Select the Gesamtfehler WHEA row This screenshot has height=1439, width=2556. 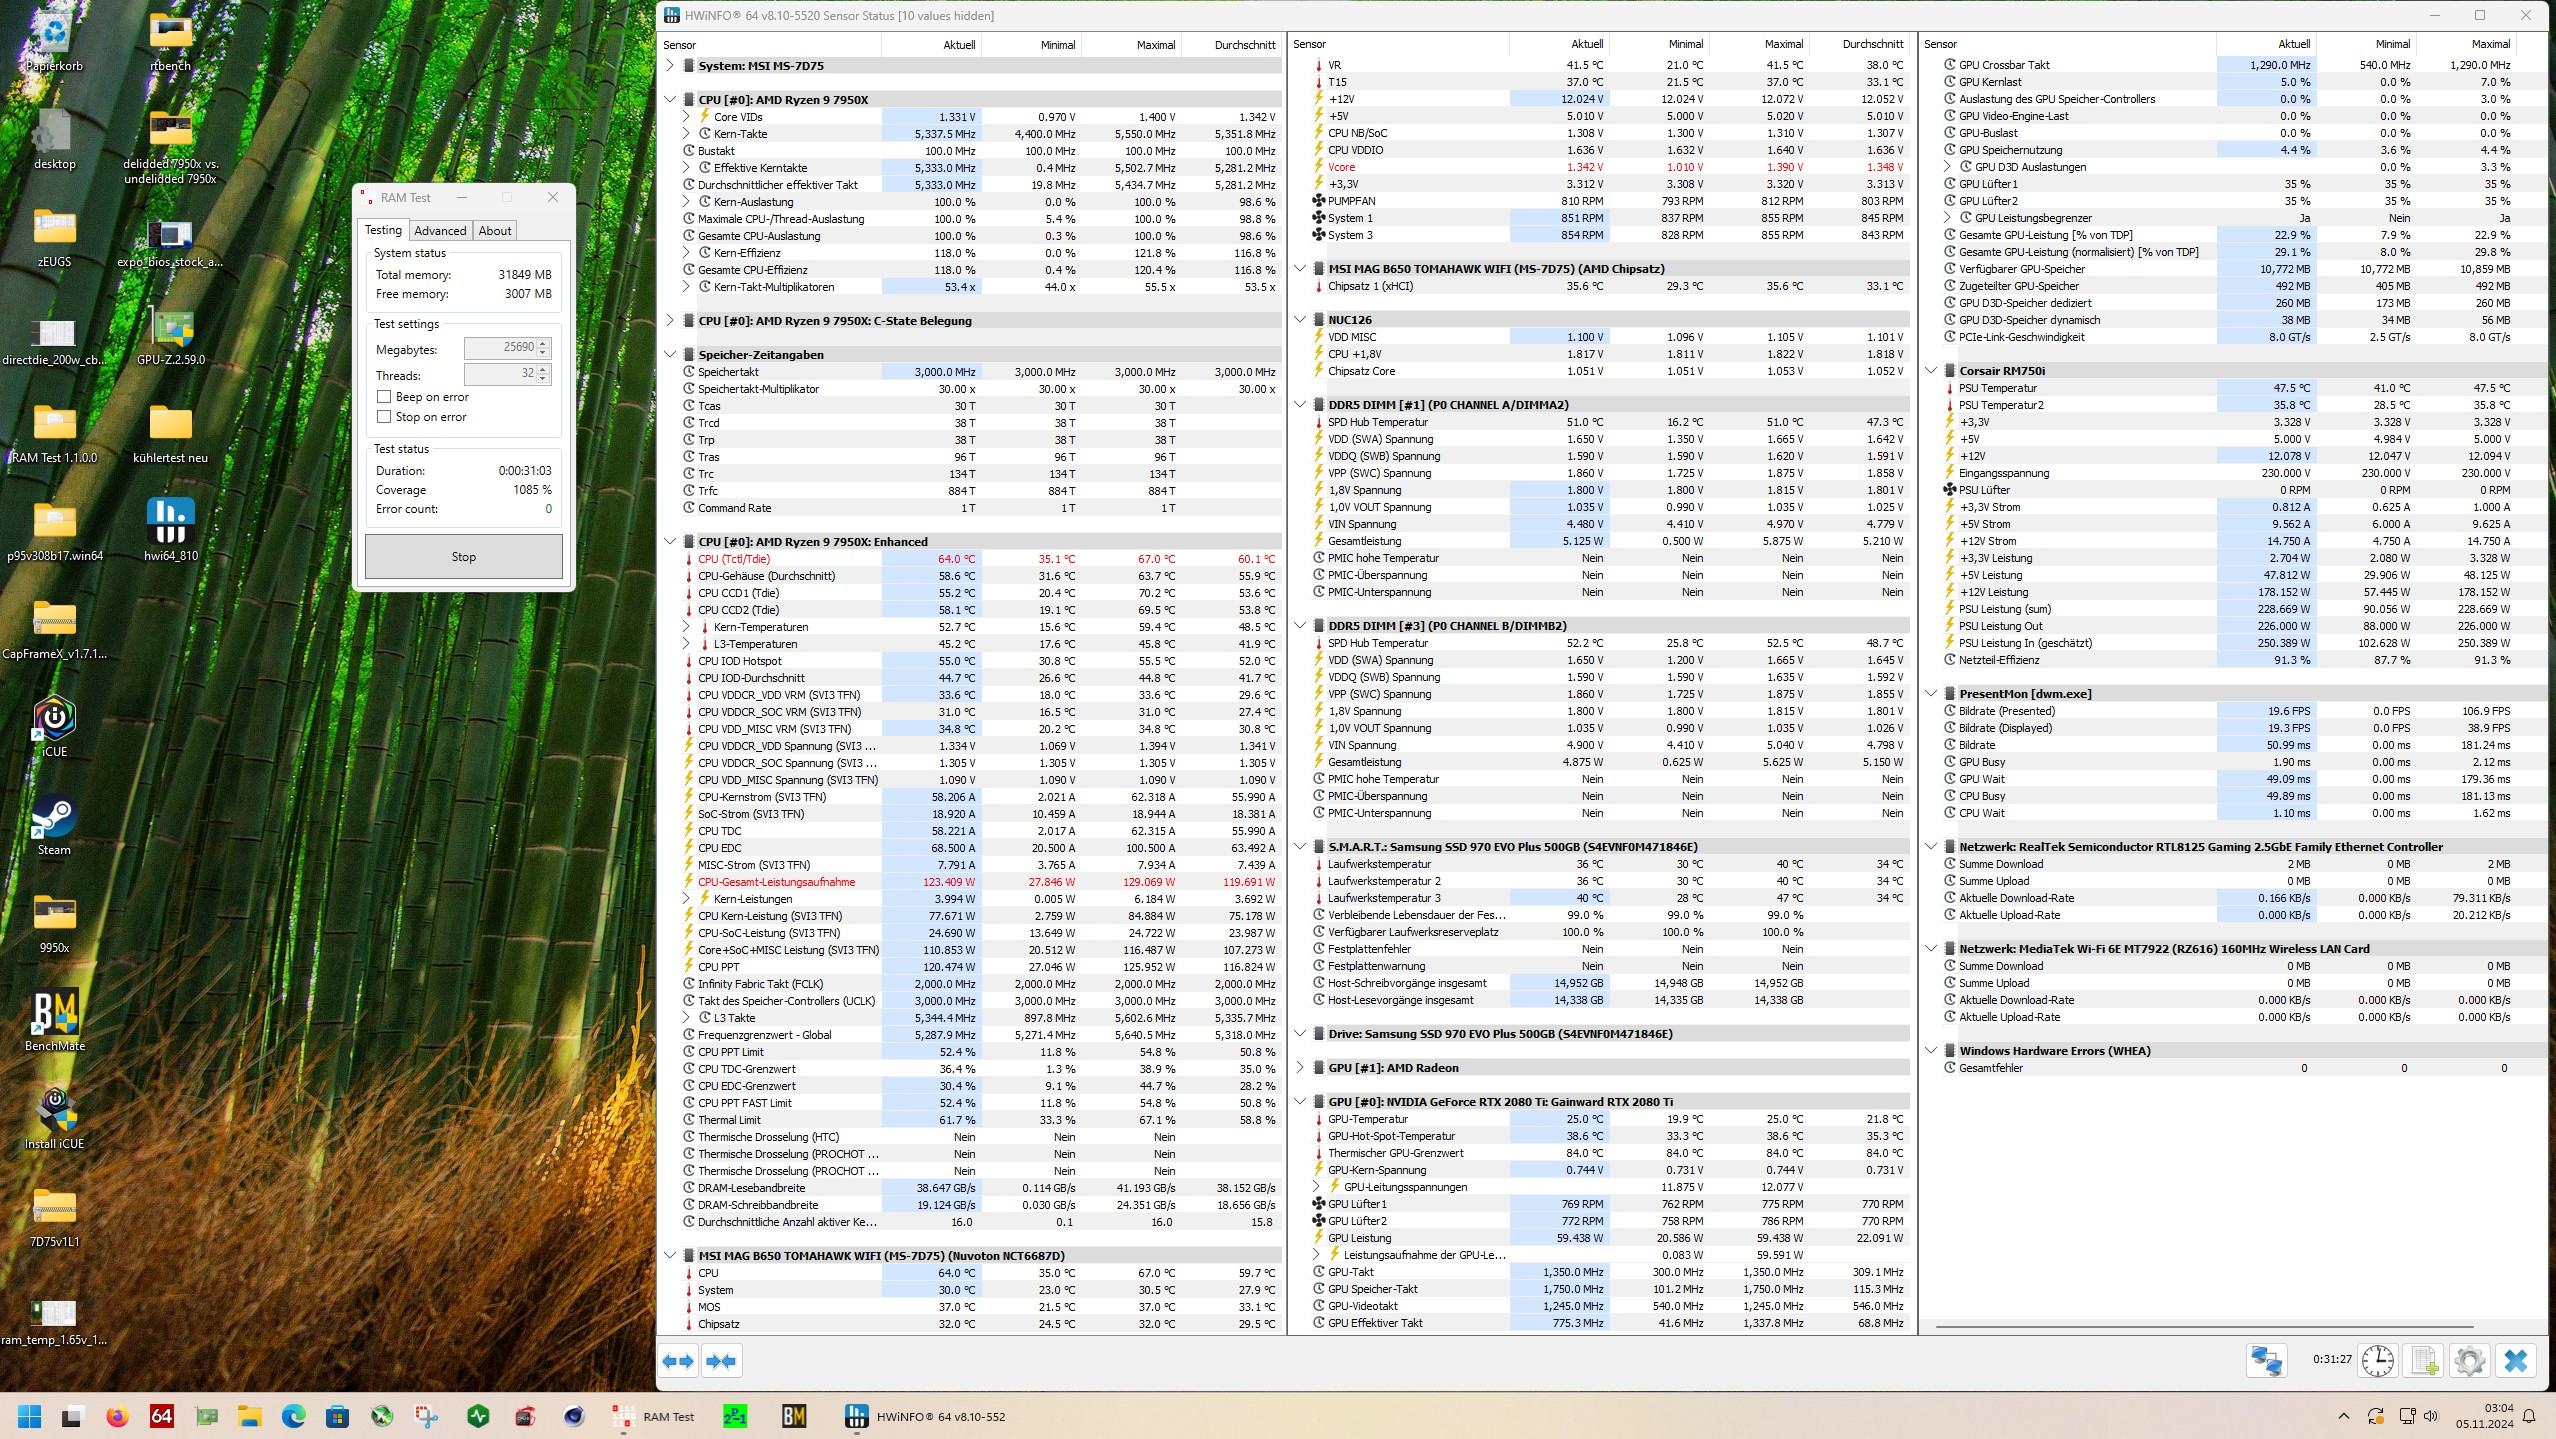point(2230,1068)
